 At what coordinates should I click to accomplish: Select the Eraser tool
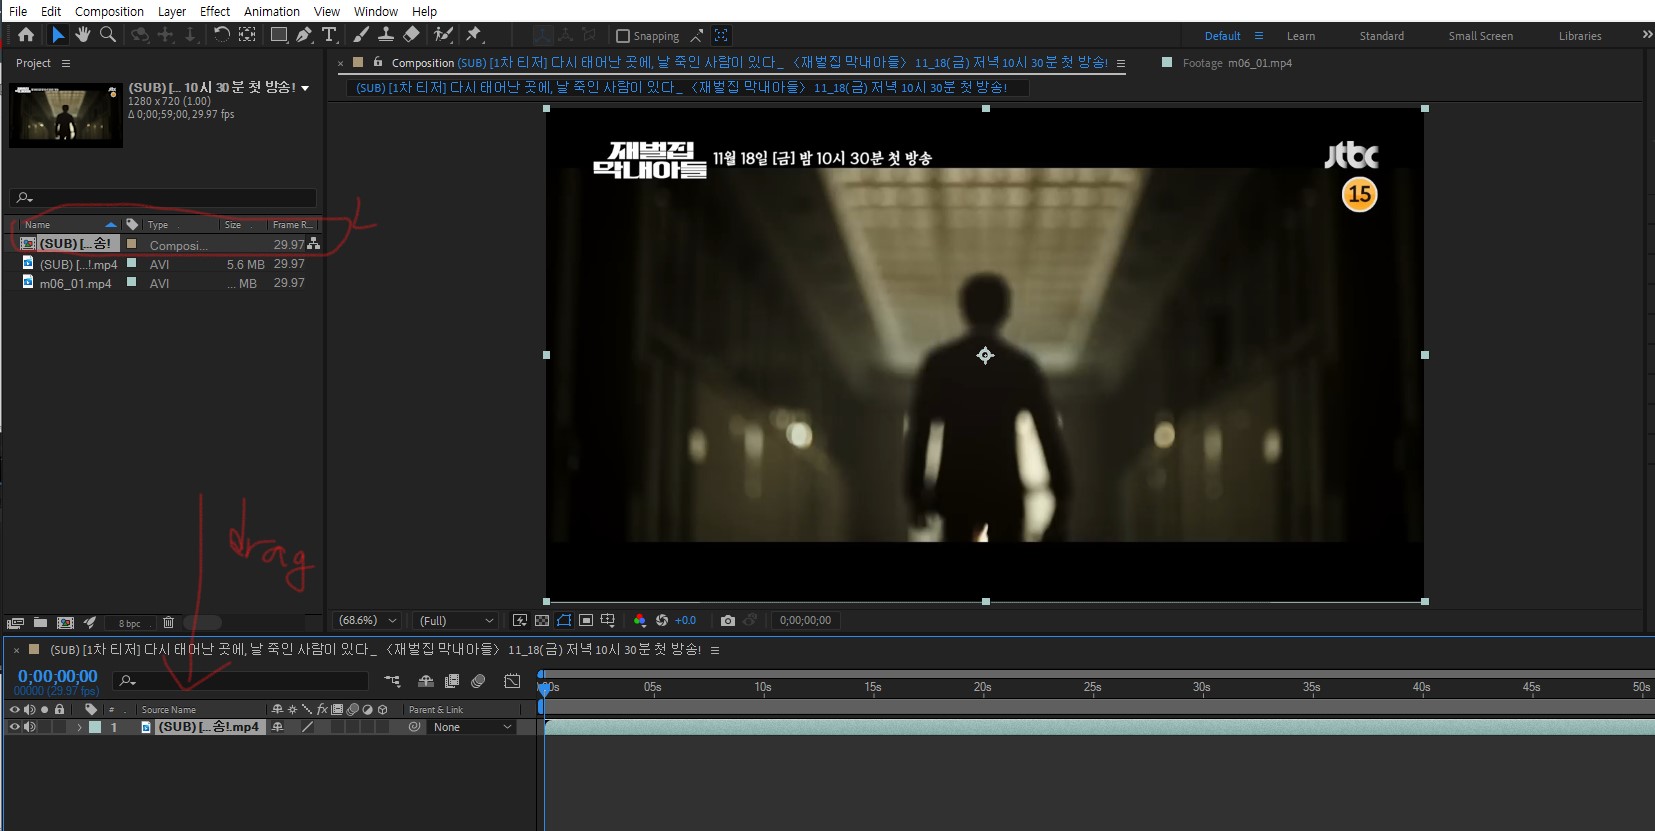[411, 35]
